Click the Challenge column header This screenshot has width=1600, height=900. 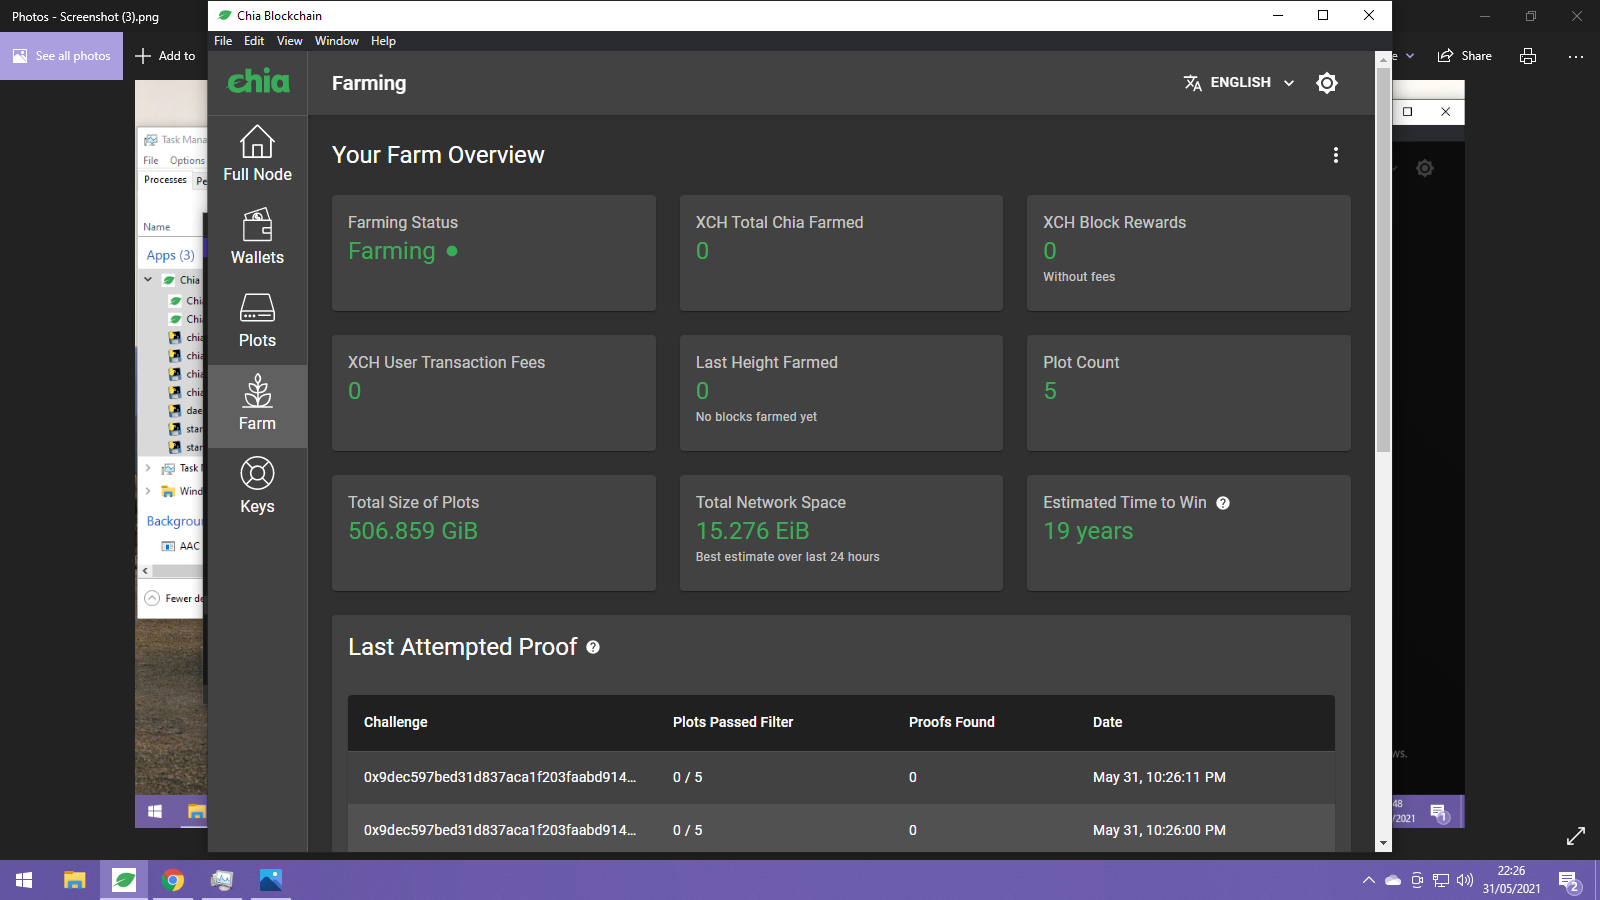click(x=395, y=722)
